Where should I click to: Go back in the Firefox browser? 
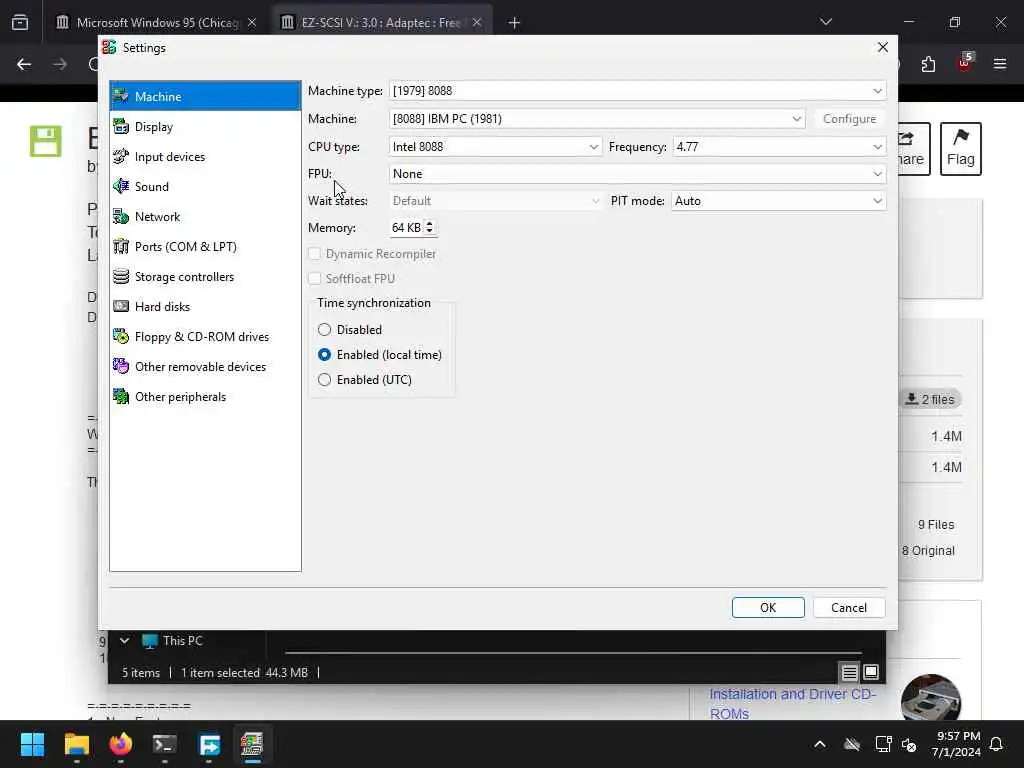[24, 64]
